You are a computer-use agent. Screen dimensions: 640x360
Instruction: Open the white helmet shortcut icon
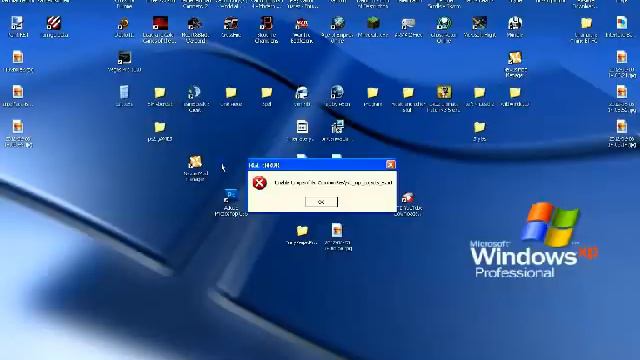point(302,92)
